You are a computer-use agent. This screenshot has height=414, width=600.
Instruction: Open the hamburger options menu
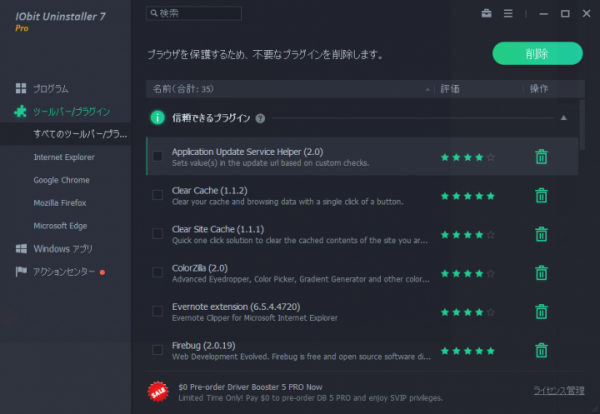(x=508, y=13)
